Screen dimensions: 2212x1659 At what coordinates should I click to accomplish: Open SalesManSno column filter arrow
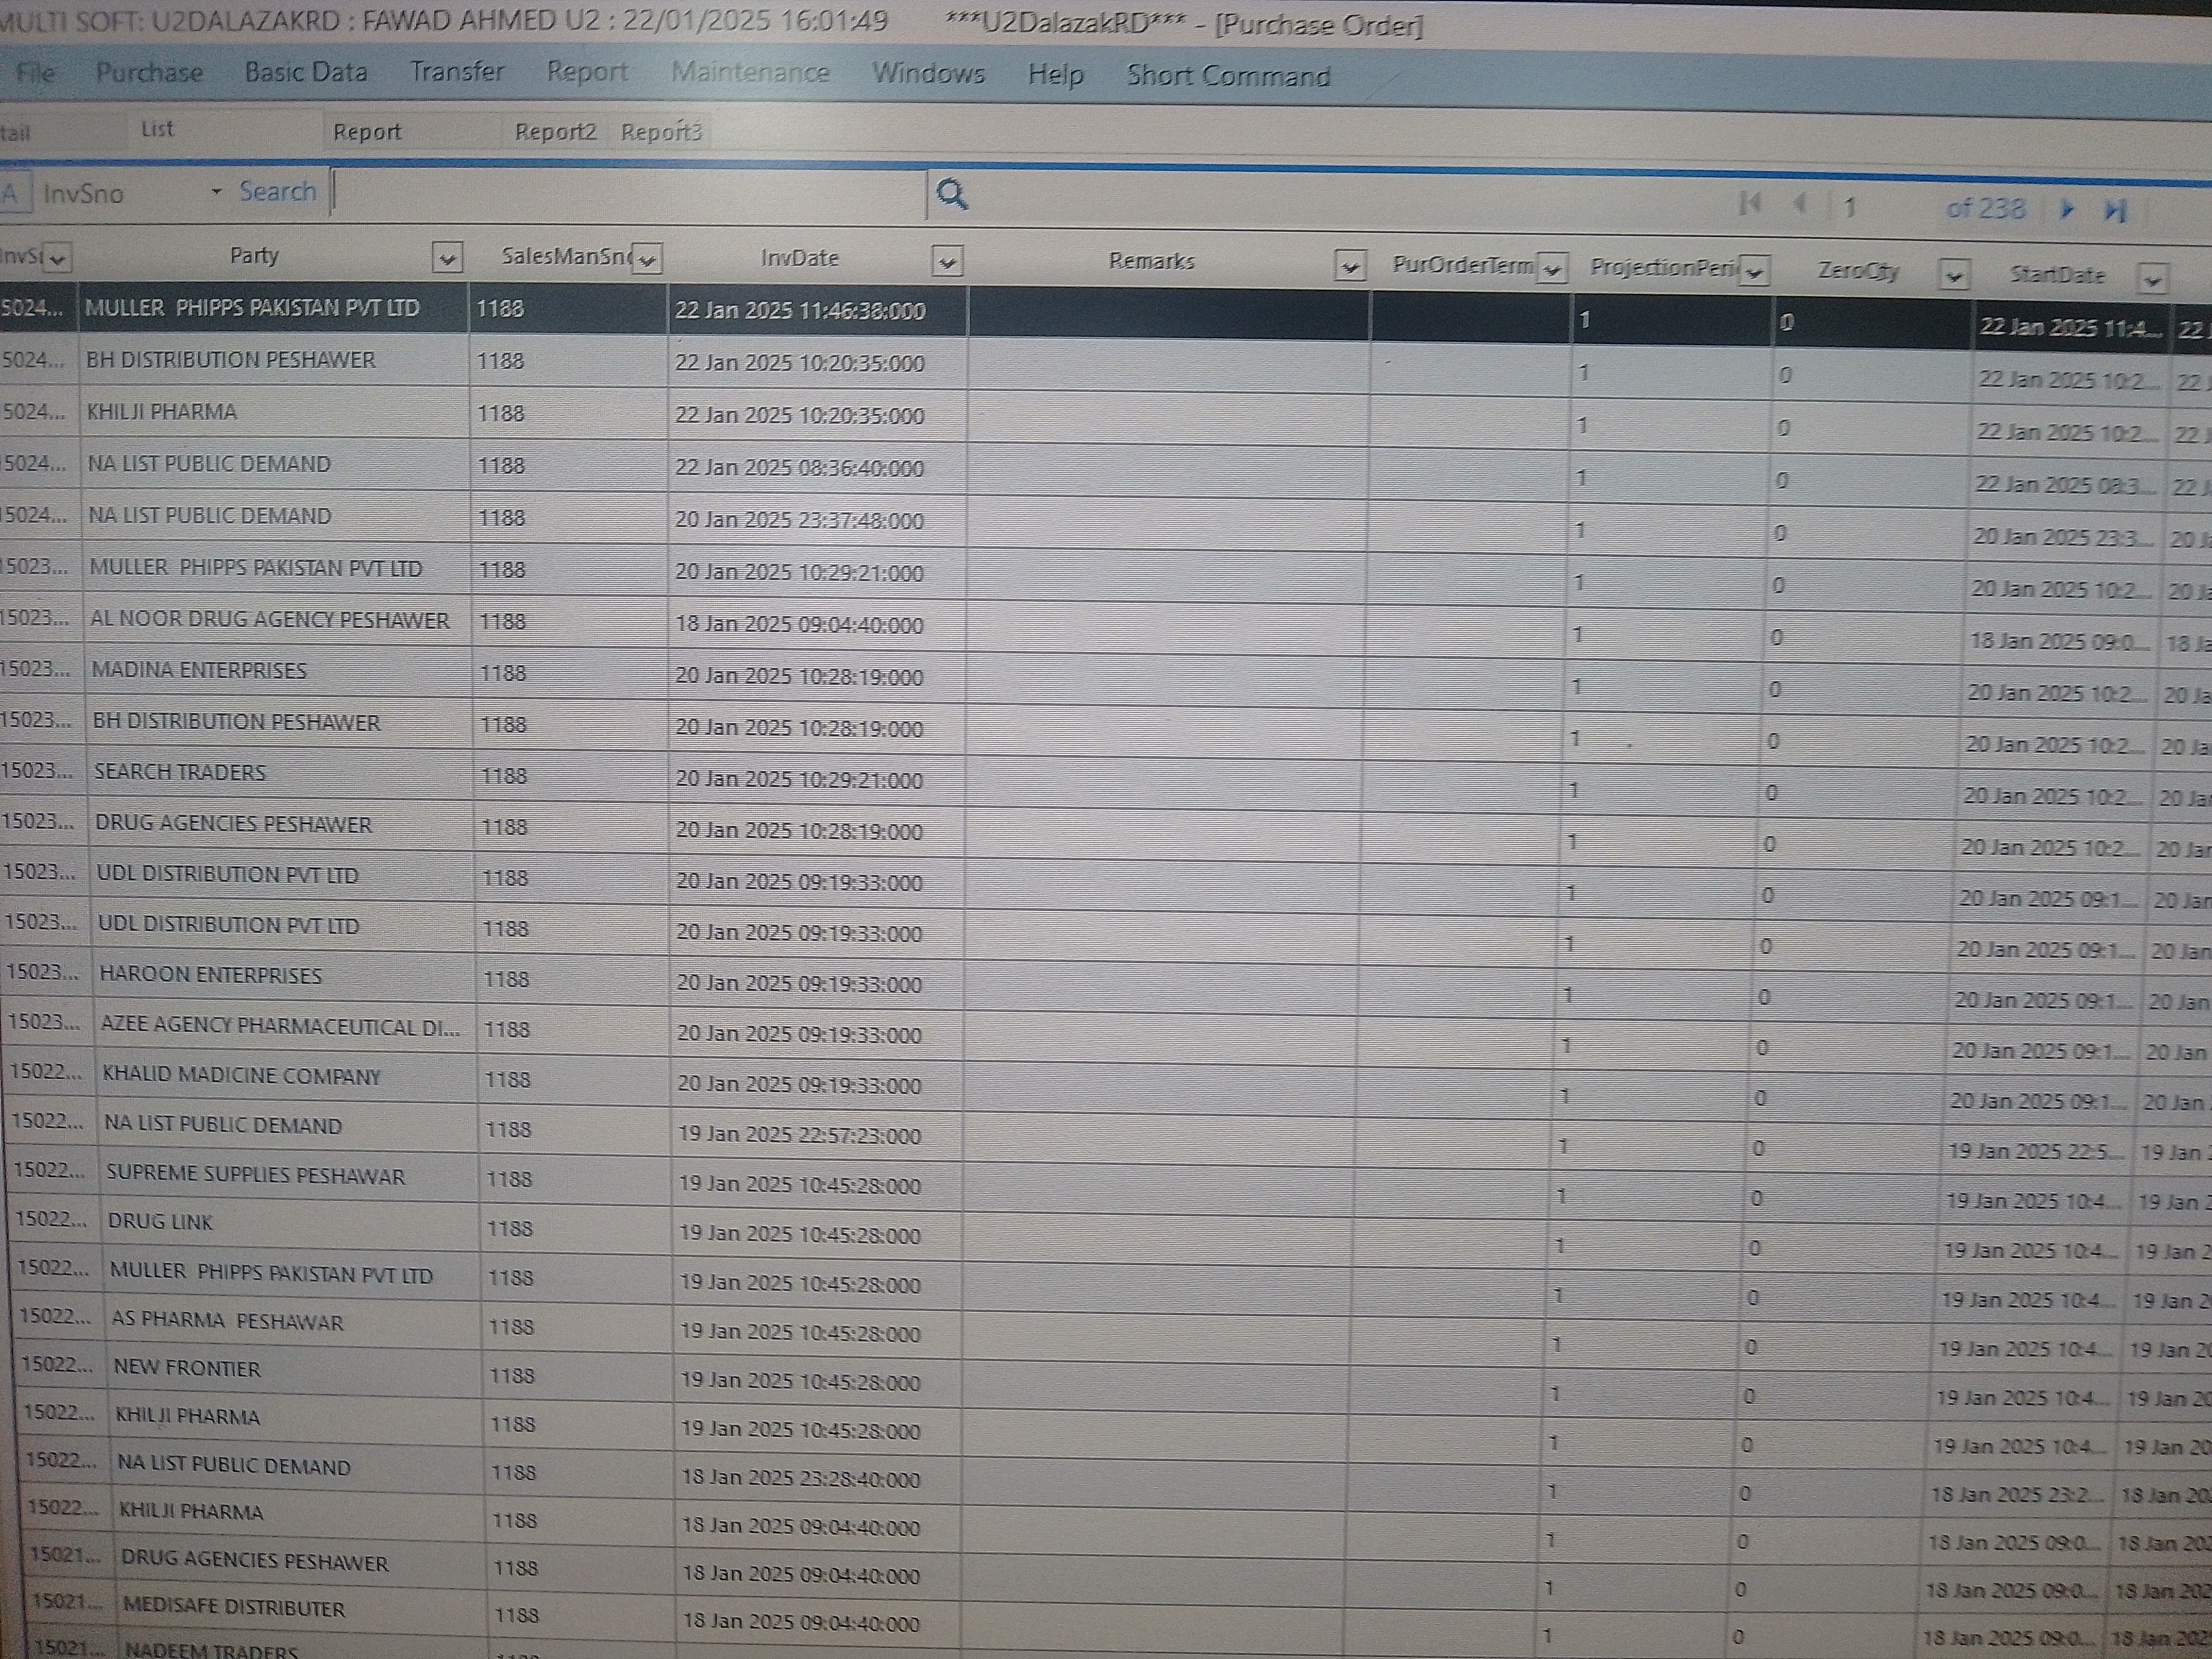click(648, 260)
